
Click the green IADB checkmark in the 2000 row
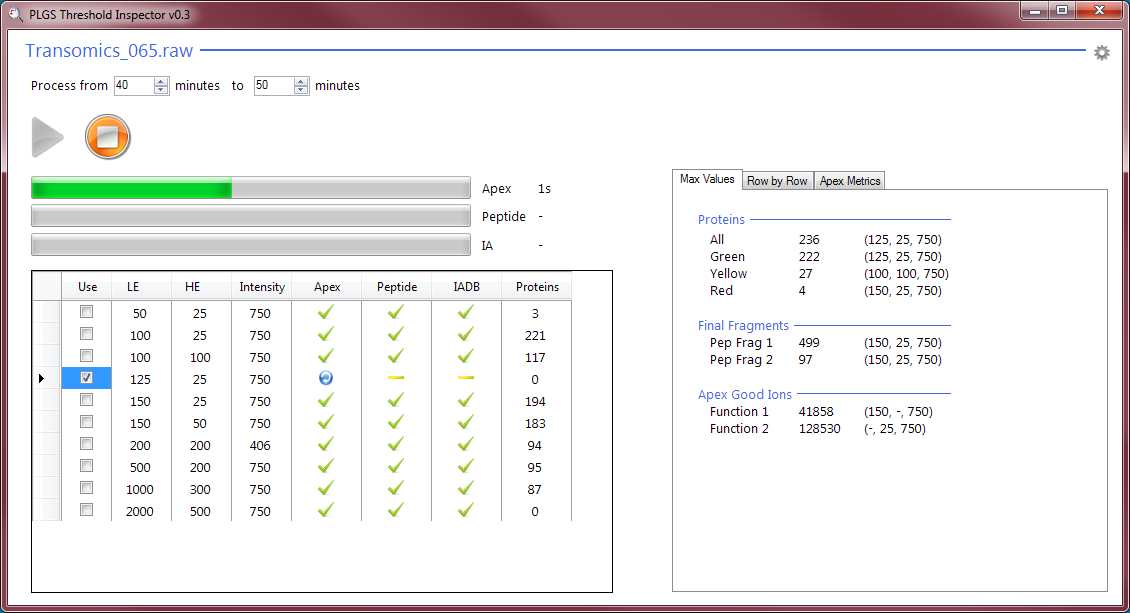point(465,511)
